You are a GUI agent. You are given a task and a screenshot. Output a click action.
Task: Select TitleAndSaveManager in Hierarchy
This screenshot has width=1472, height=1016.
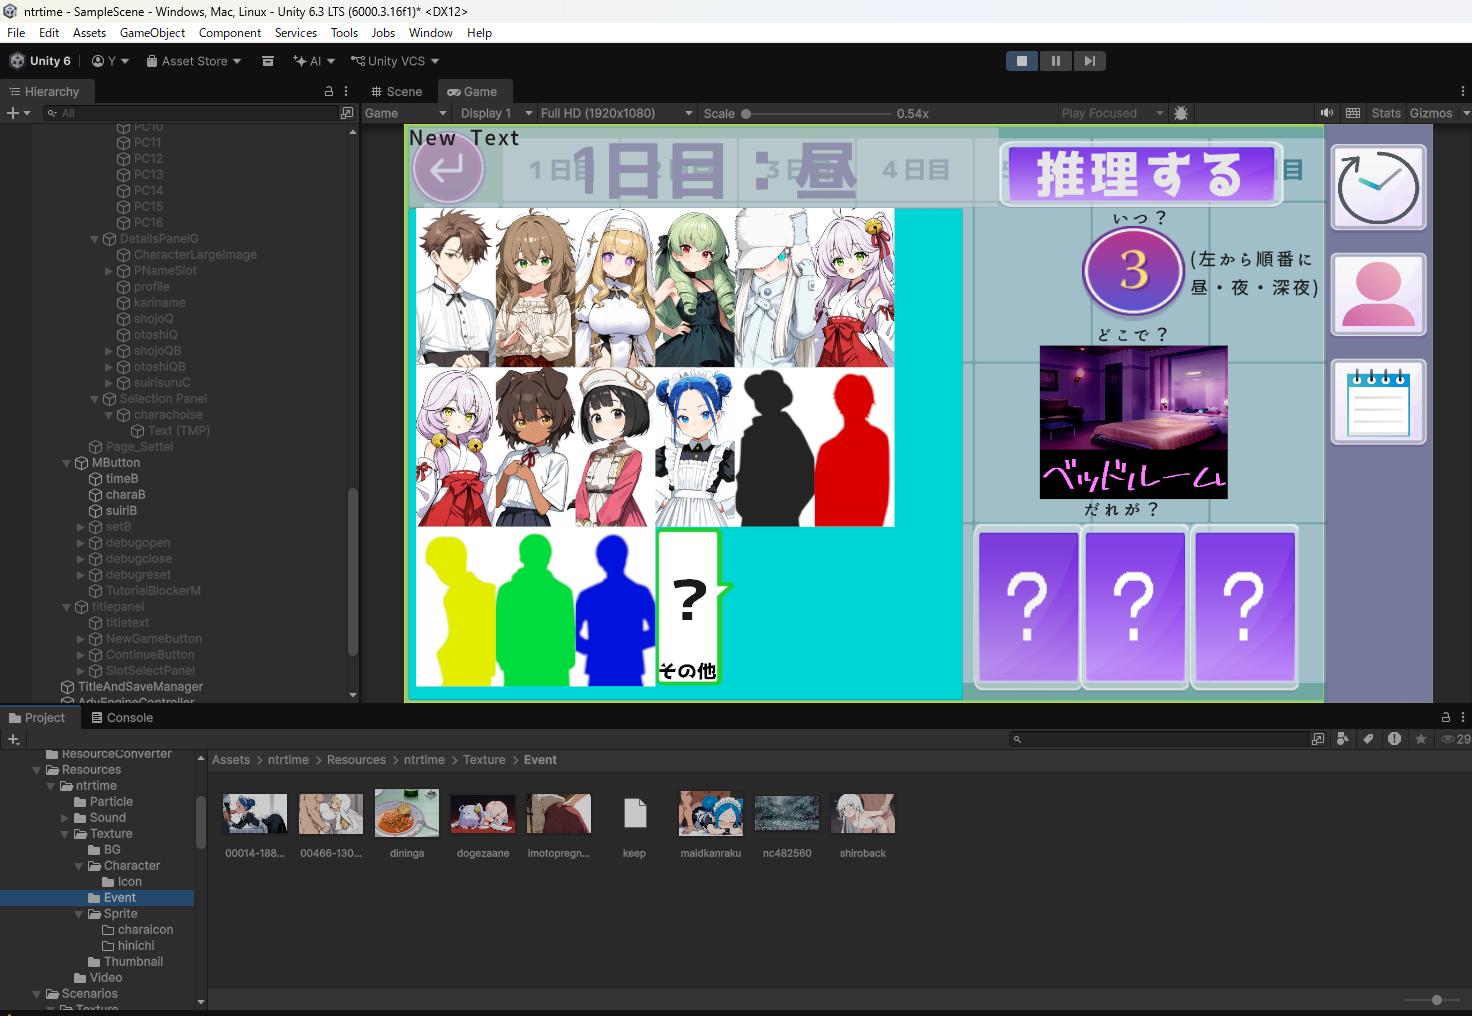140,687
